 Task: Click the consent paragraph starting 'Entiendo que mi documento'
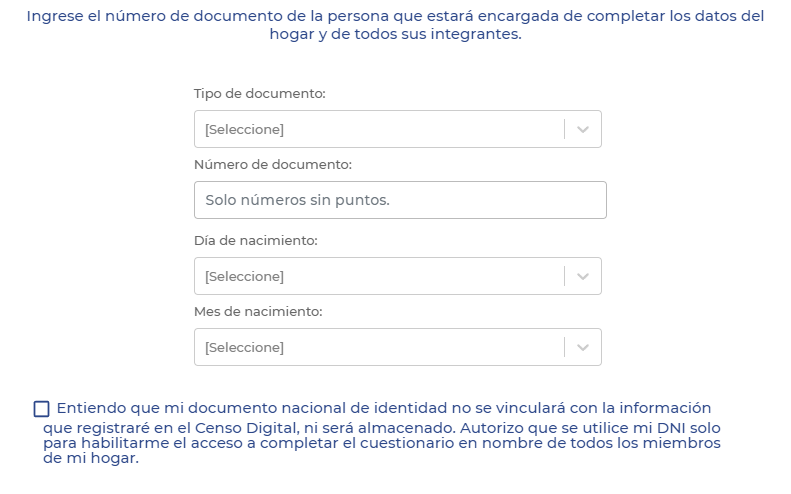pos(382,432)
